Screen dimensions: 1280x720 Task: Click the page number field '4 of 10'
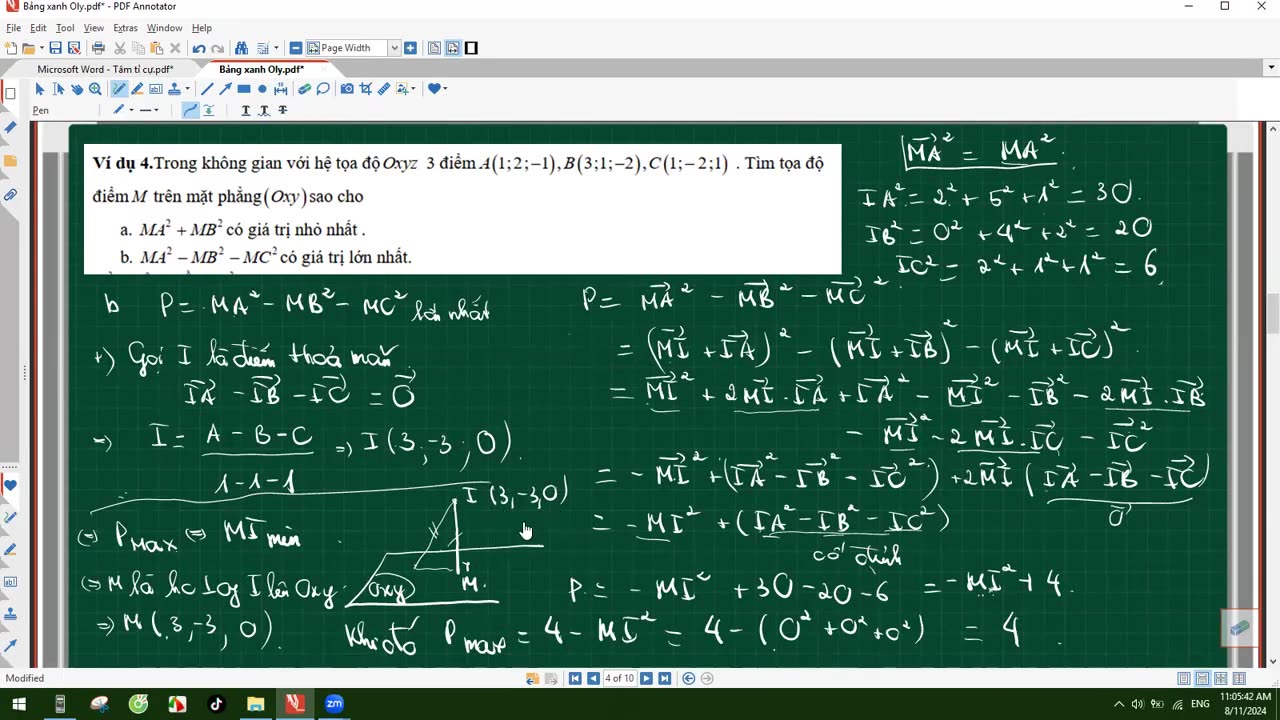tap(619, 678)
